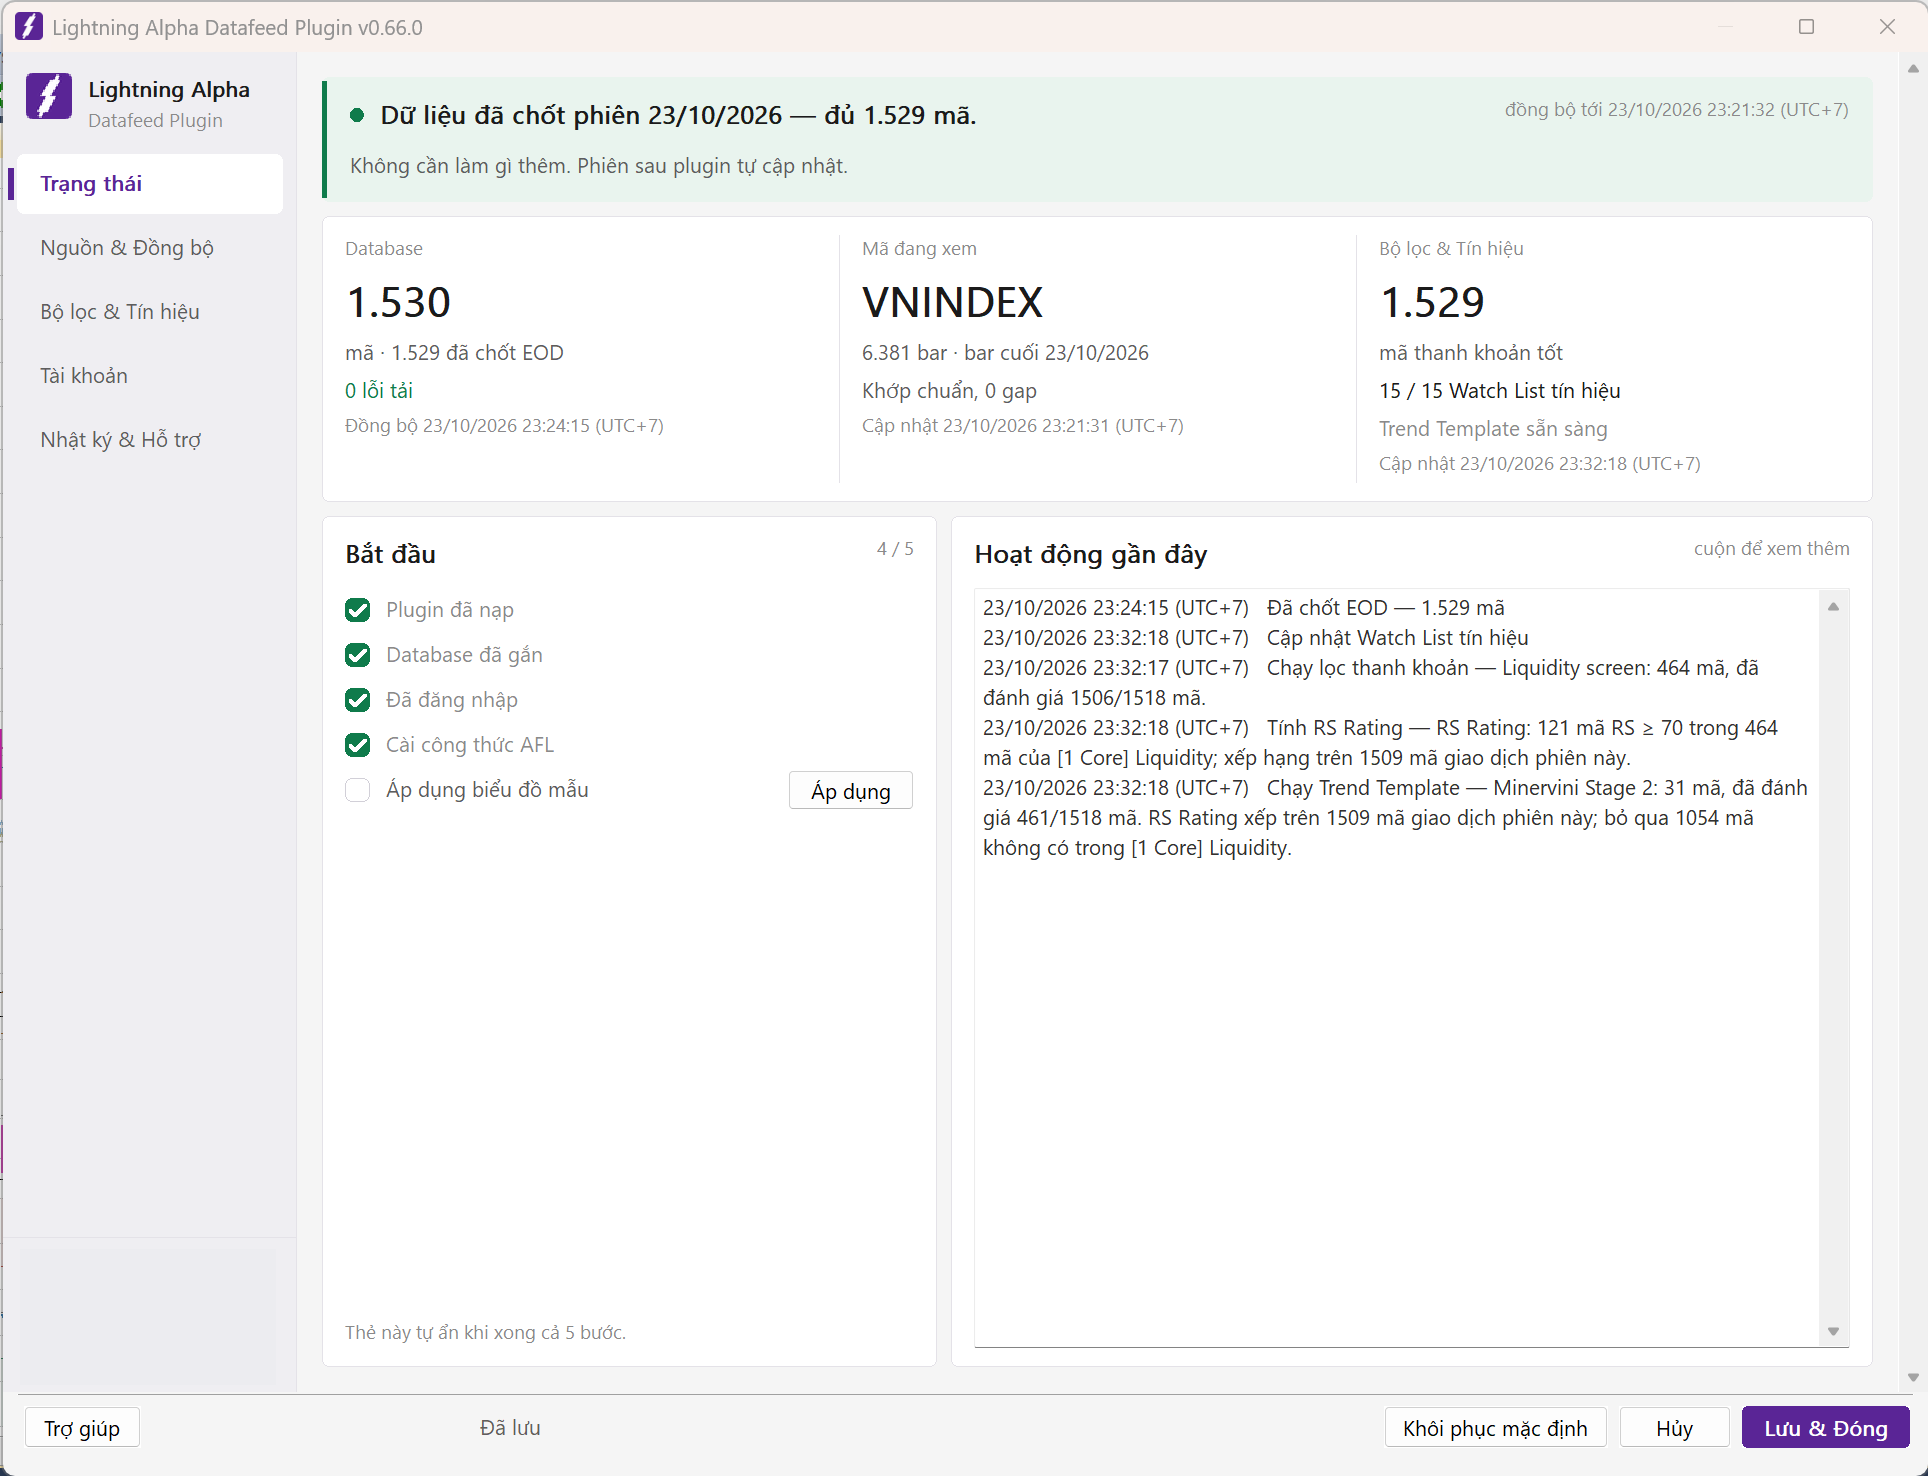This screenshot has height=1476, width=1928.
Task: Click the Database count 1.530
Action: 398,302
